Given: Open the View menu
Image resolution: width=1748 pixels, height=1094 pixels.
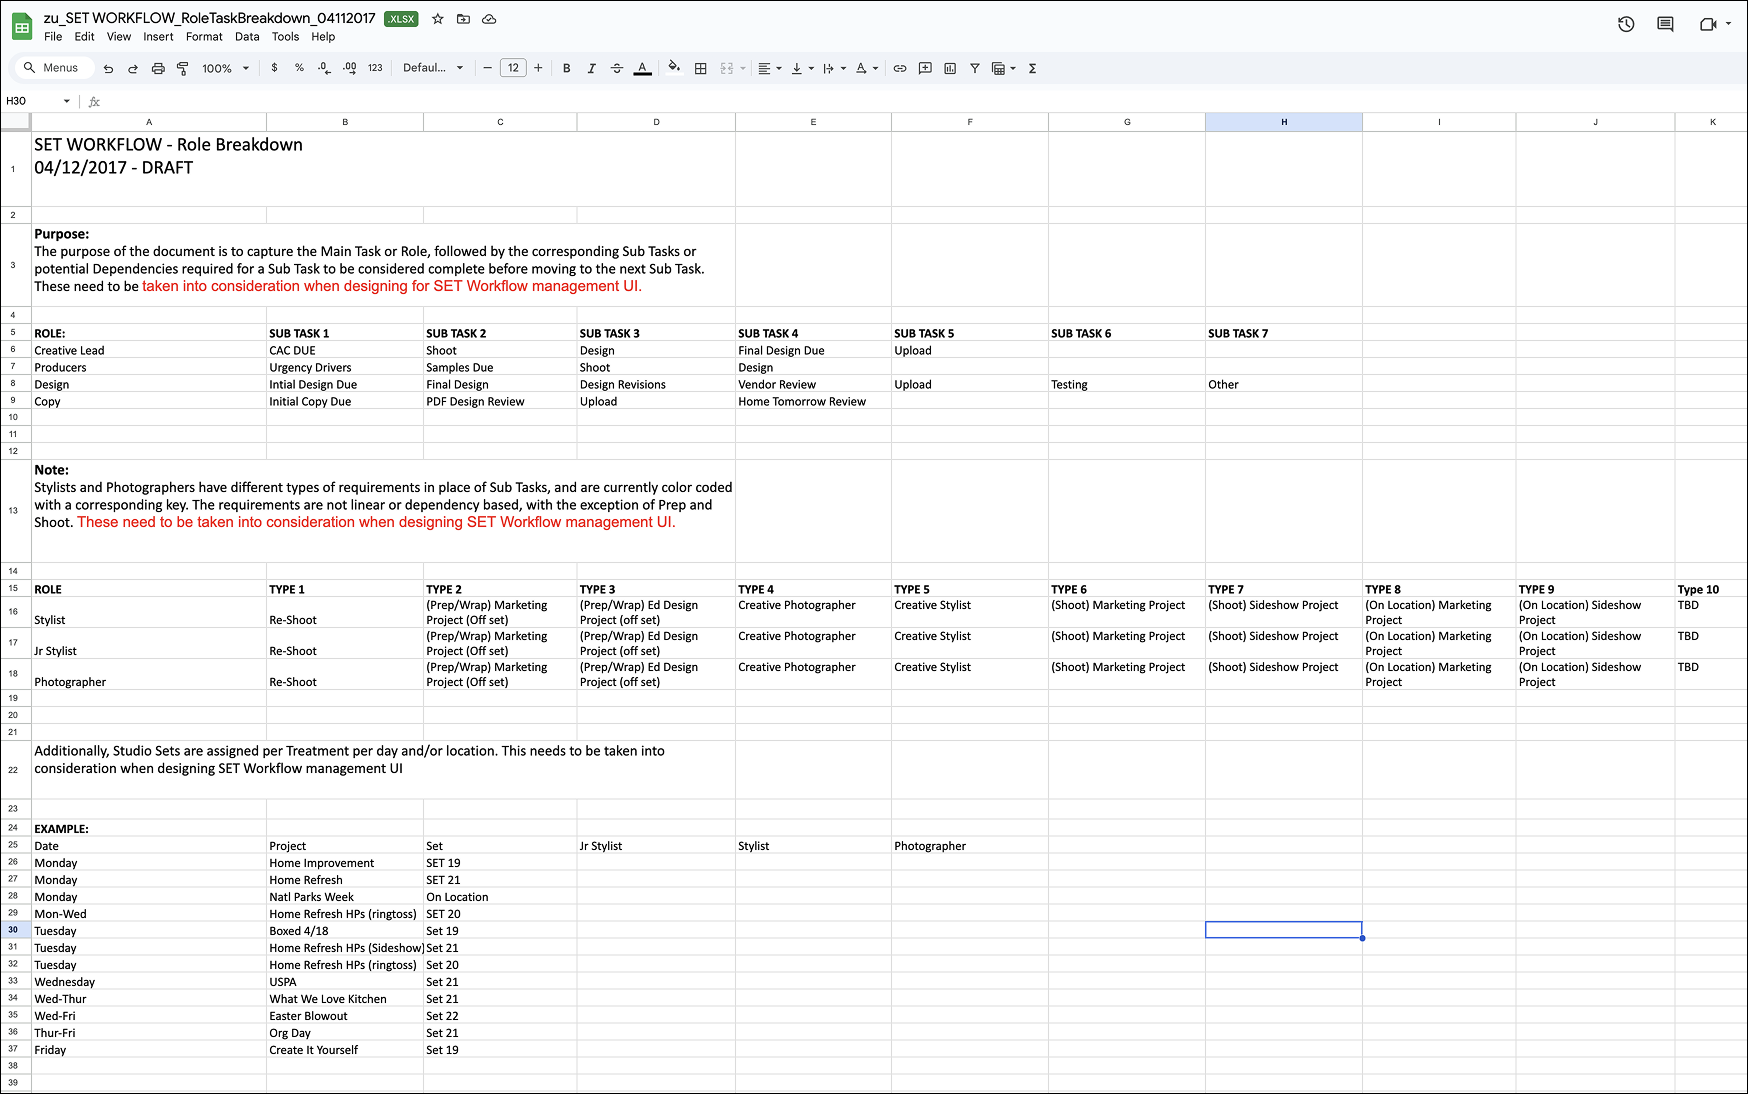Looking at the screenshot, I should tap(119, 37).
